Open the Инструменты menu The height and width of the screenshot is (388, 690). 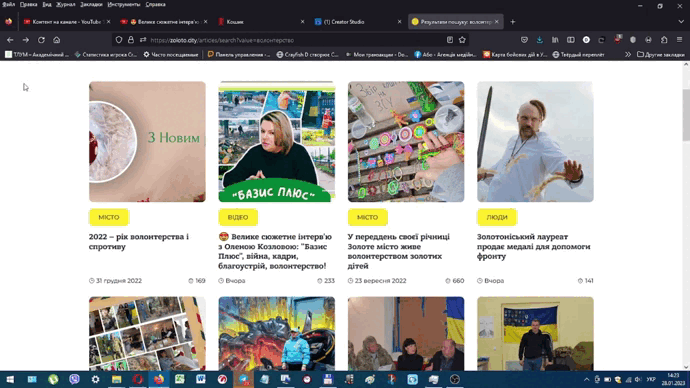(x=124, y=4)
